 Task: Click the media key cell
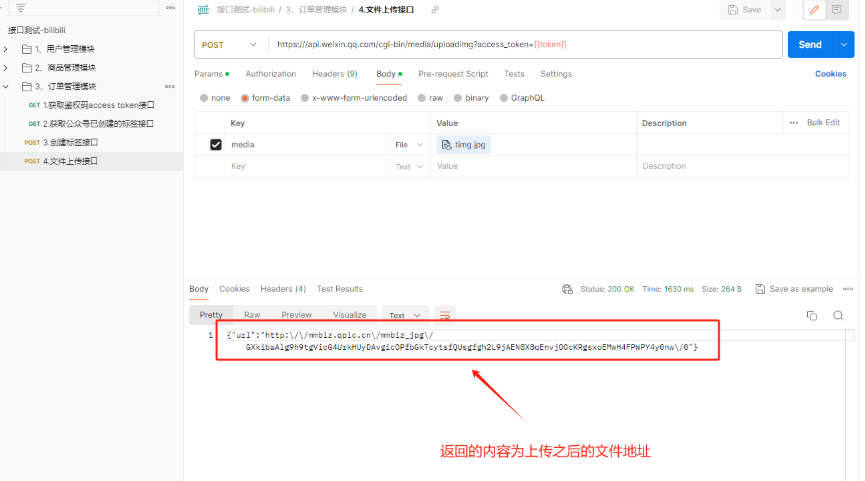[309, 145]
